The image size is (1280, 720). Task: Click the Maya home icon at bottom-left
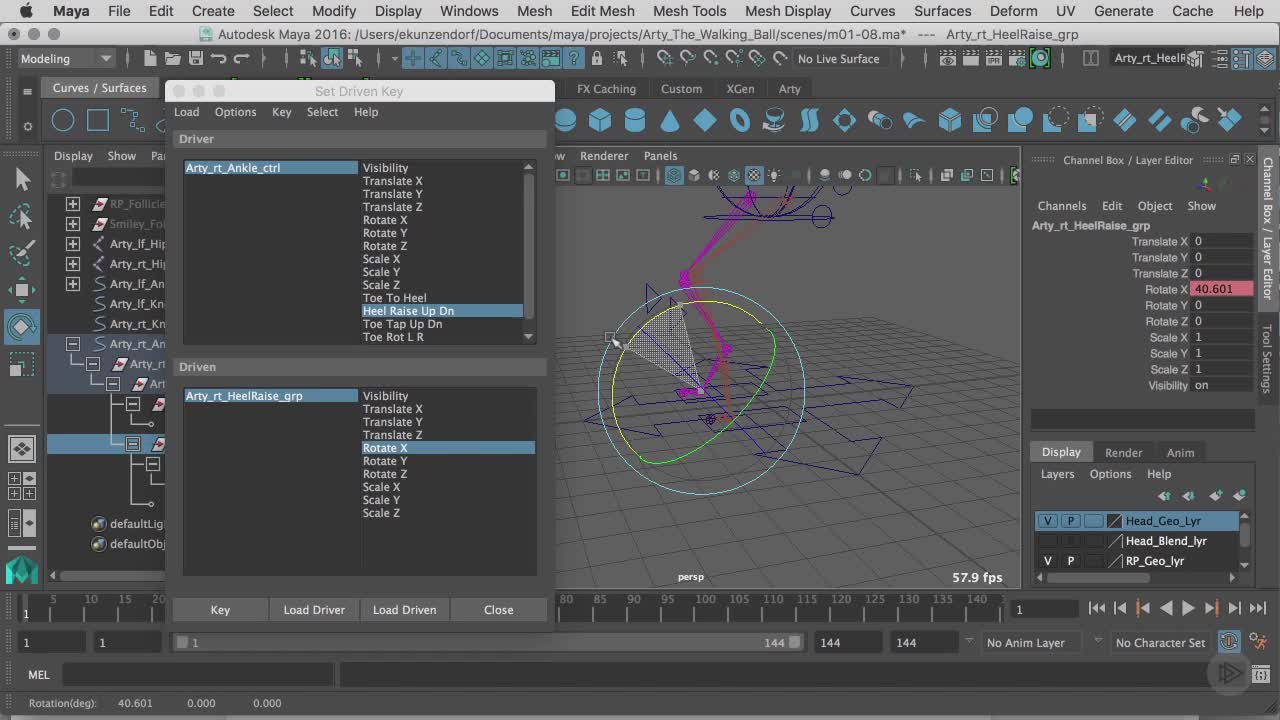[x=22, y=571]
